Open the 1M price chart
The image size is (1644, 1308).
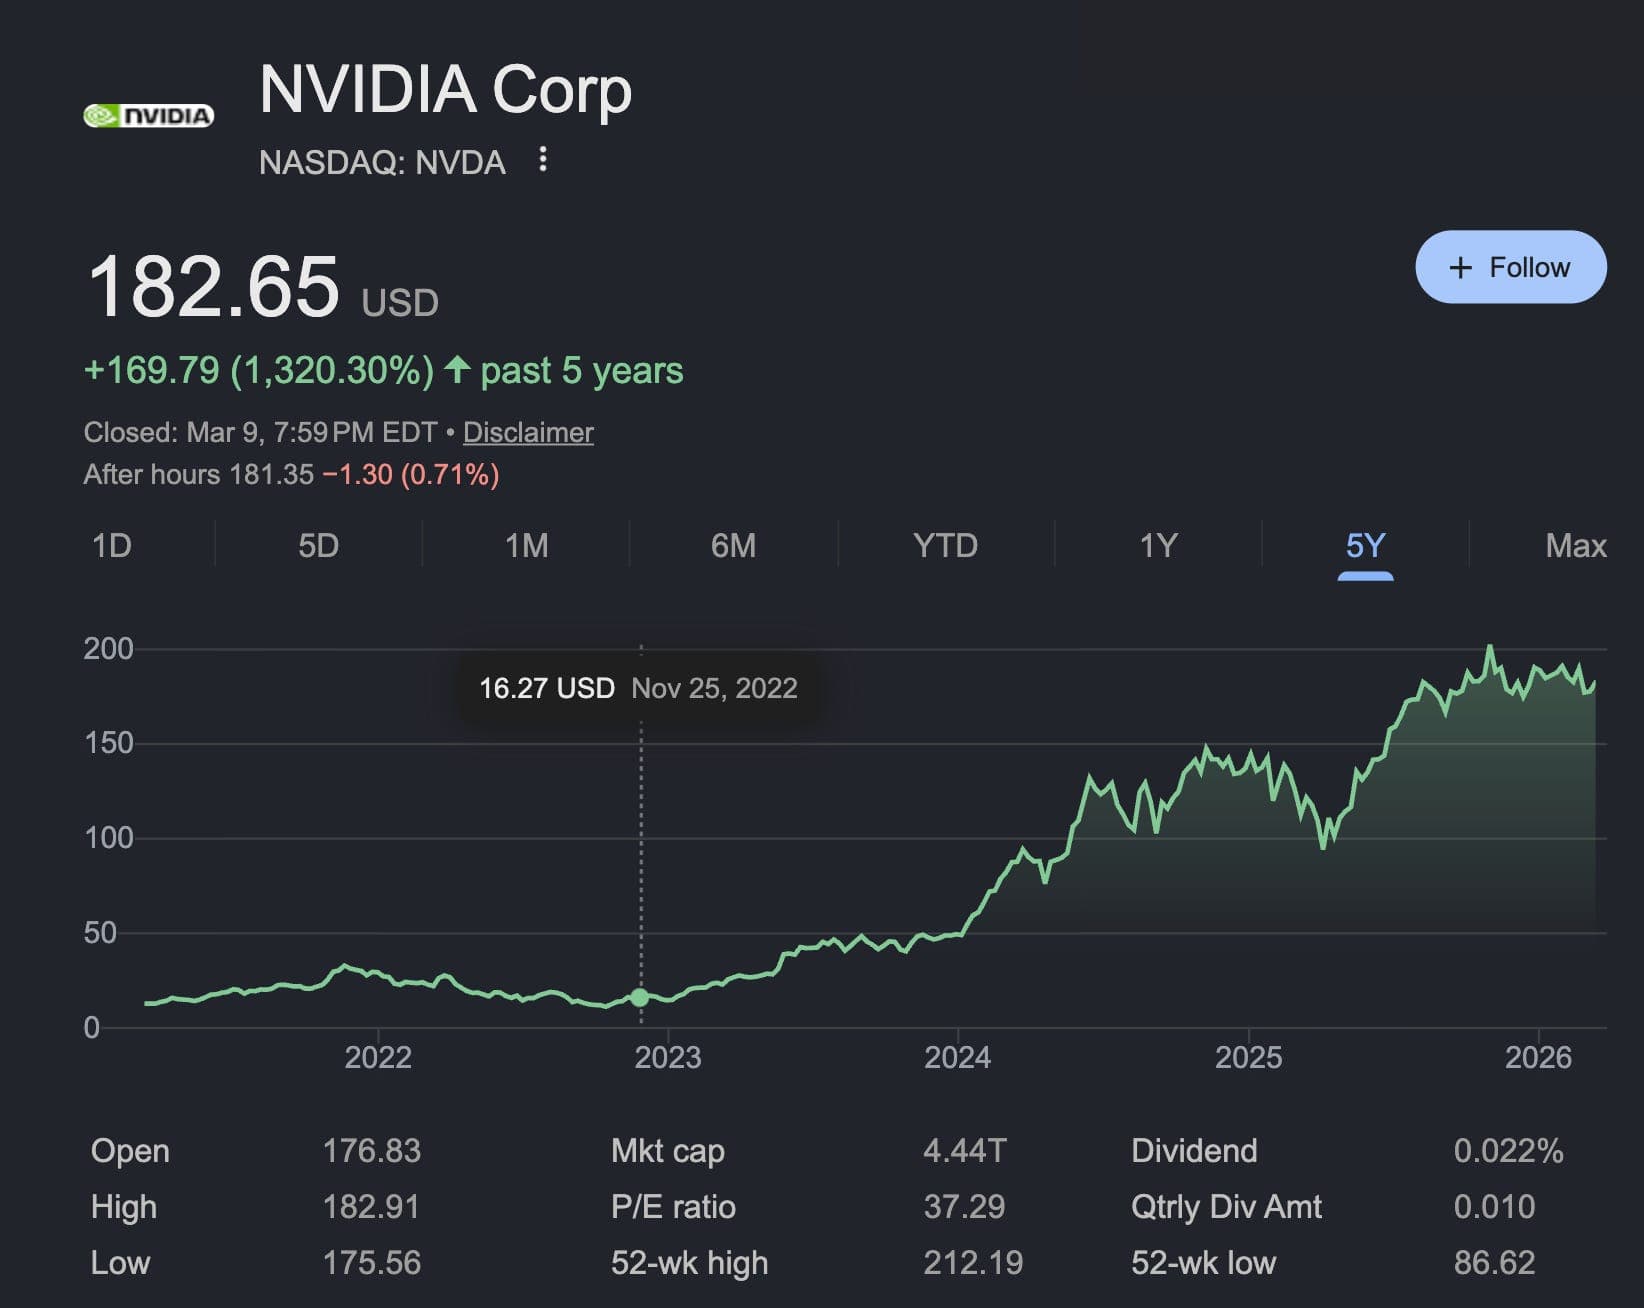(528, 546)
